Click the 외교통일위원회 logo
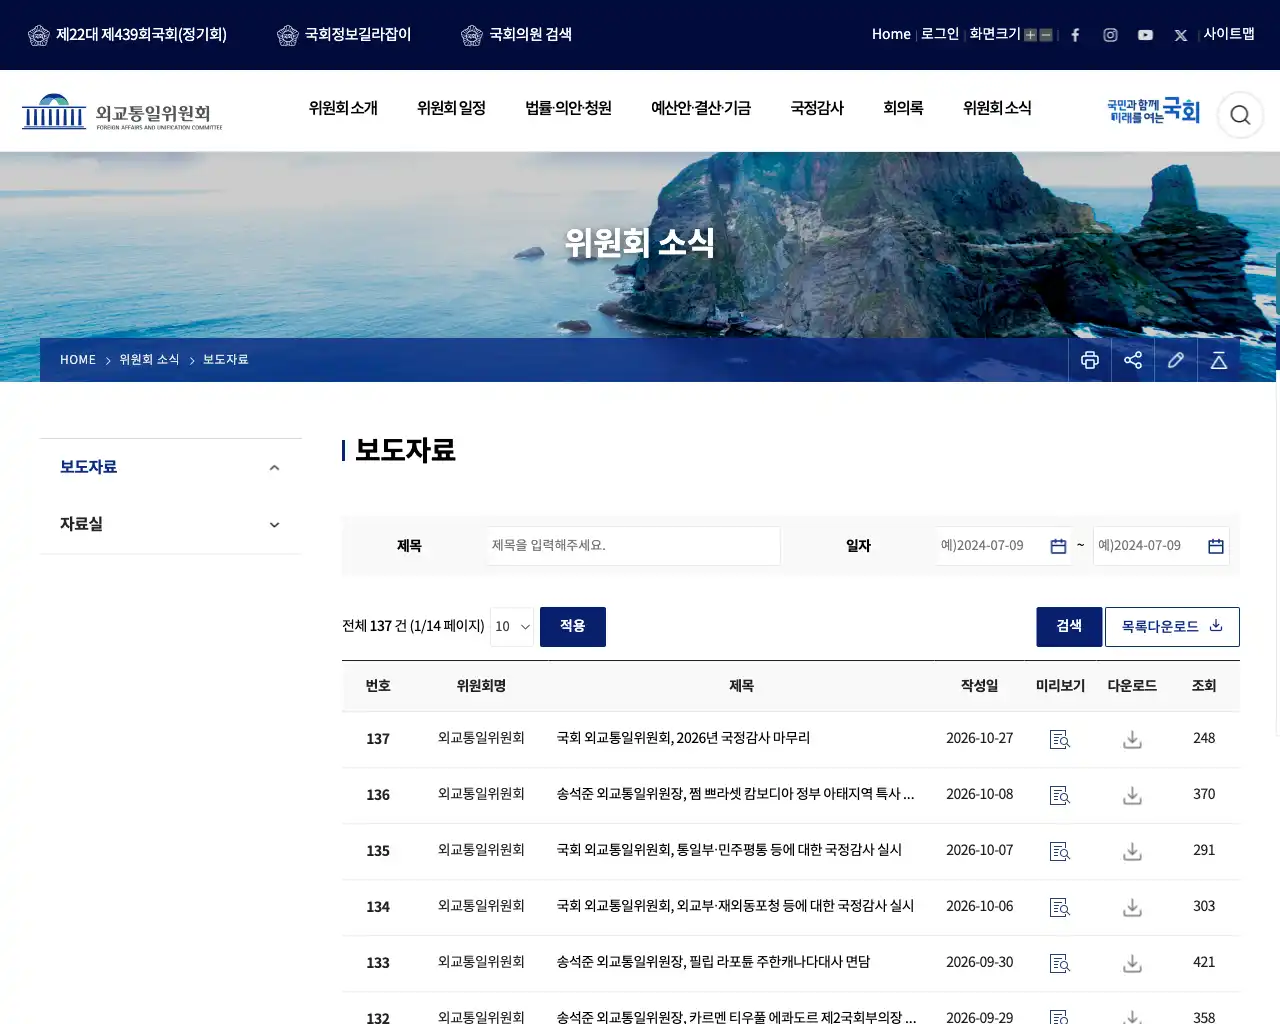This screenshot has height=1024, width=1280. [x=122, y=112]
